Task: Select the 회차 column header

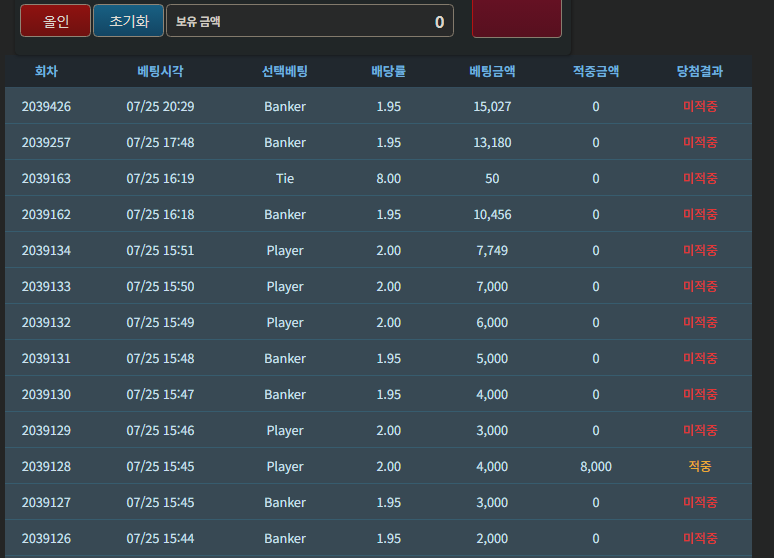Action: click(x=46, y=71)
